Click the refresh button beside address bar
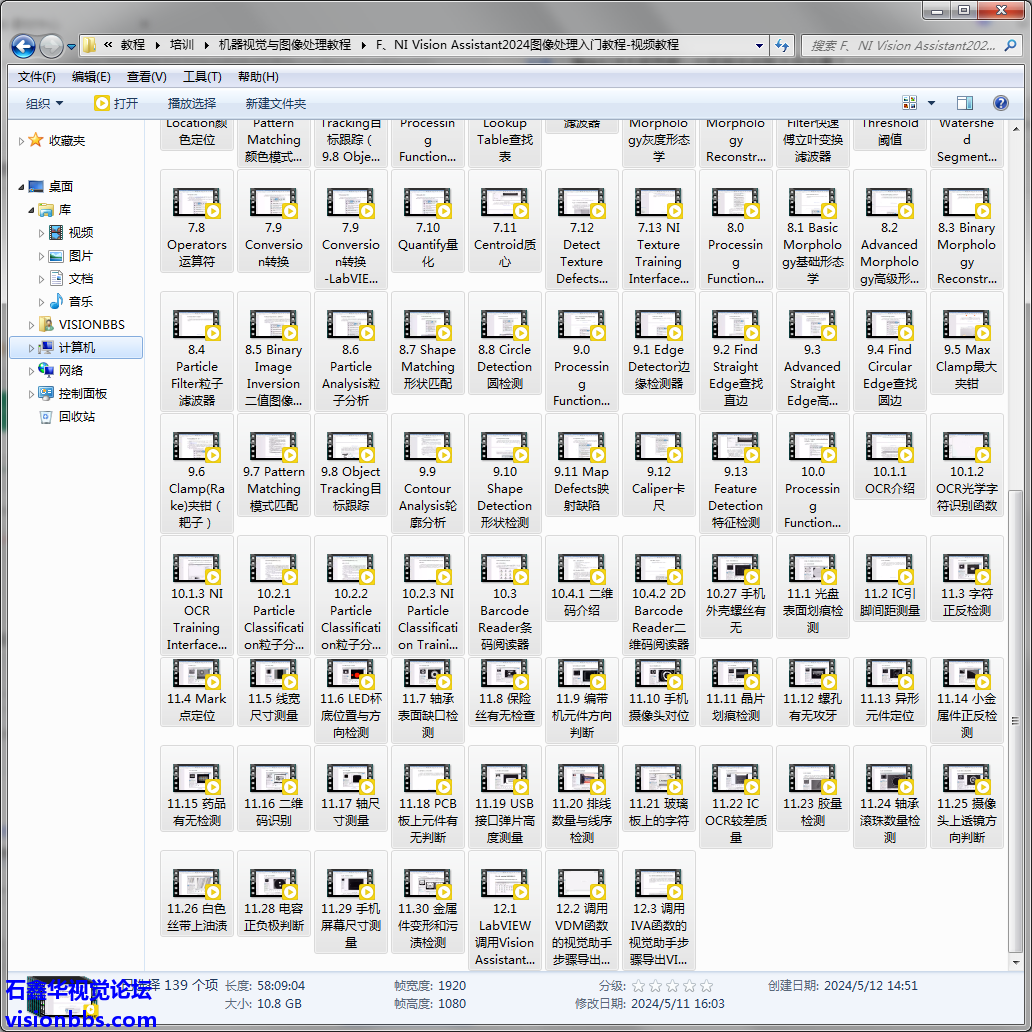 tap(782, 45)
